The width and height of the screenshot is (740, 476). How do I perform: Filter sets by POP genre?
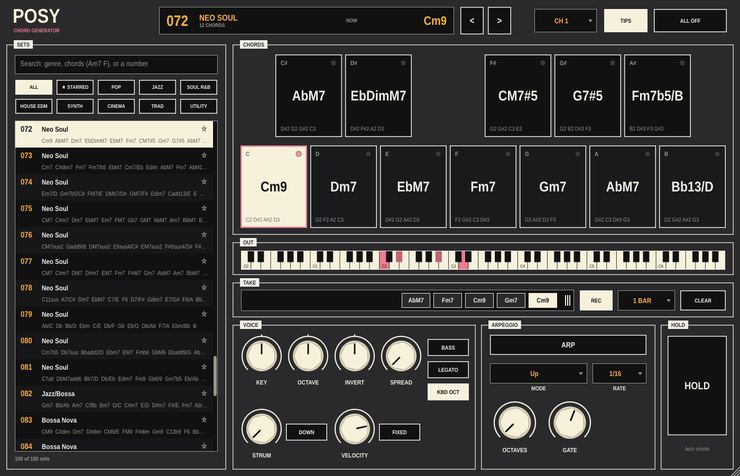(116, 87)
